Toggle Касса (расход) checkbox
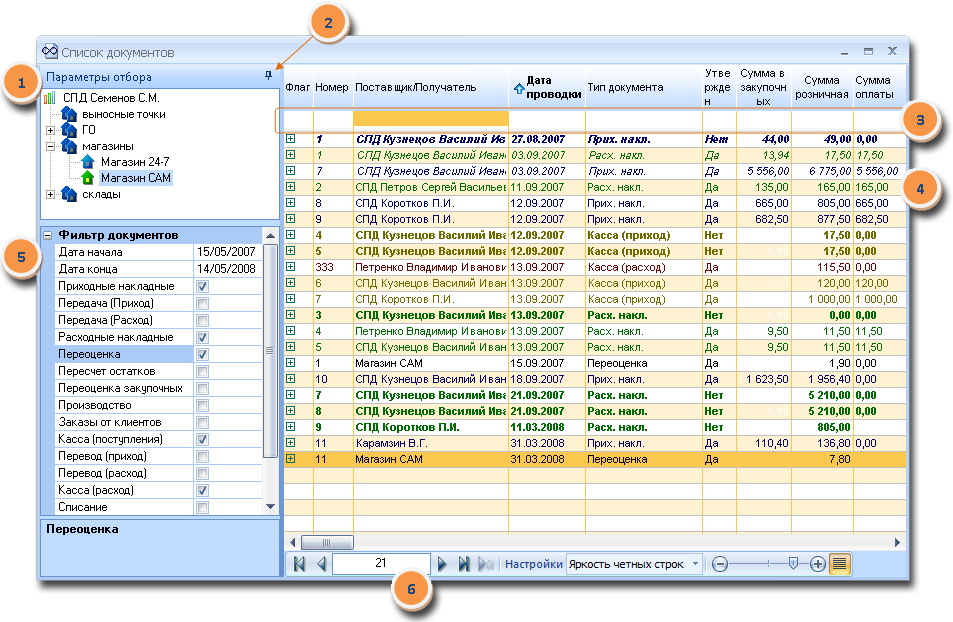This screenshot has width=953, height=622. click(x=202, y=490)
